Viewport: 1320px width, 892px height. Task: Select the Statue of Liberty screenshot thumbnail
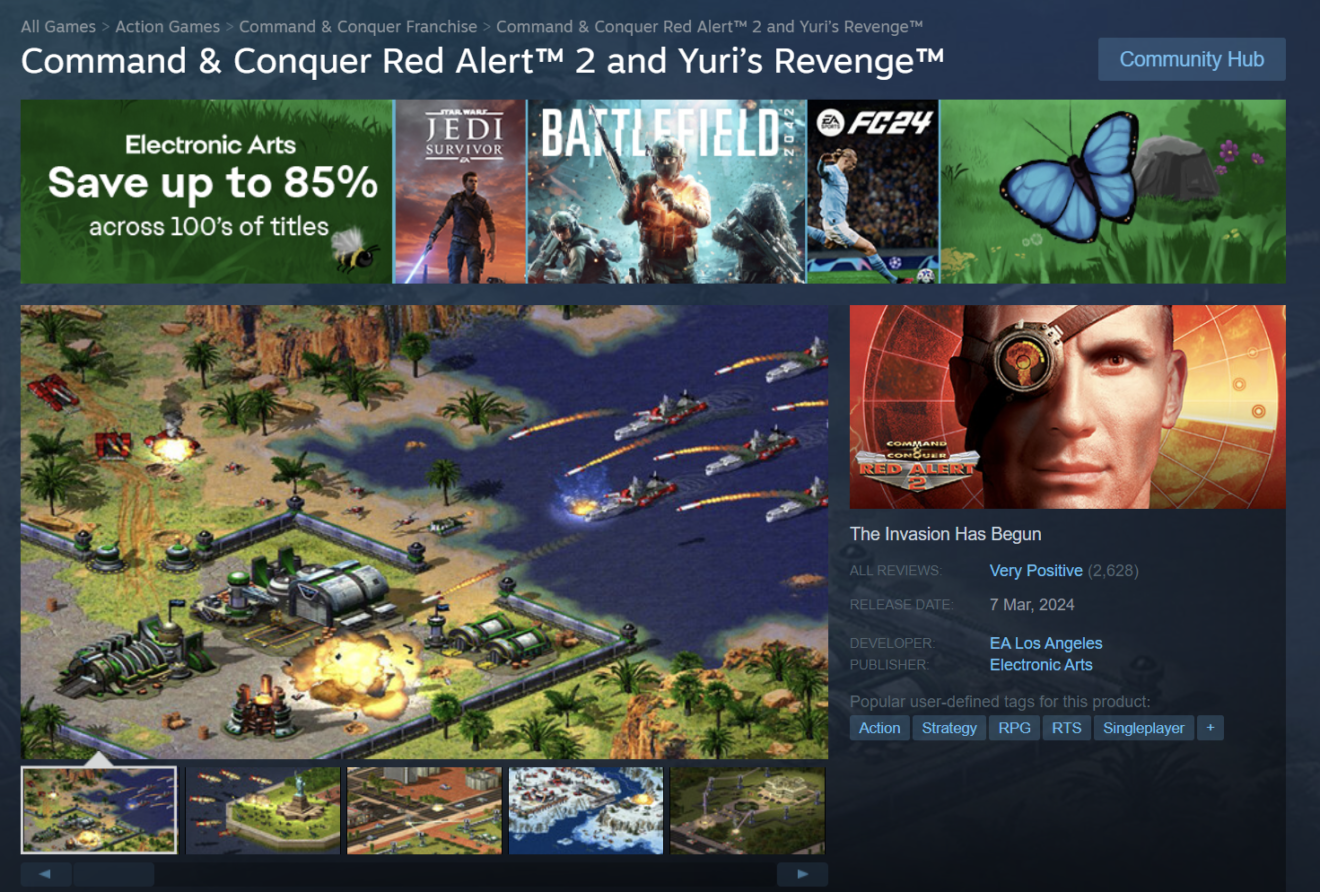(262, 810)
